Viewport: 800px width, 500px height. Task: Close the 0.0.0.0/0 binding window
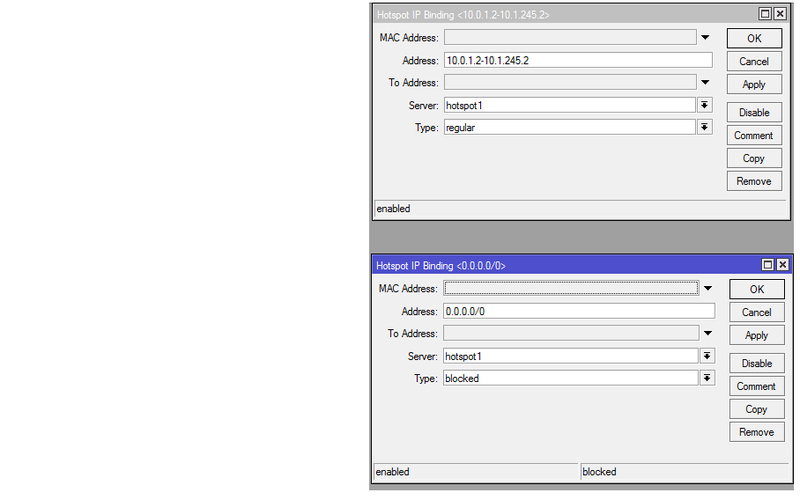[x=783, y=264]
